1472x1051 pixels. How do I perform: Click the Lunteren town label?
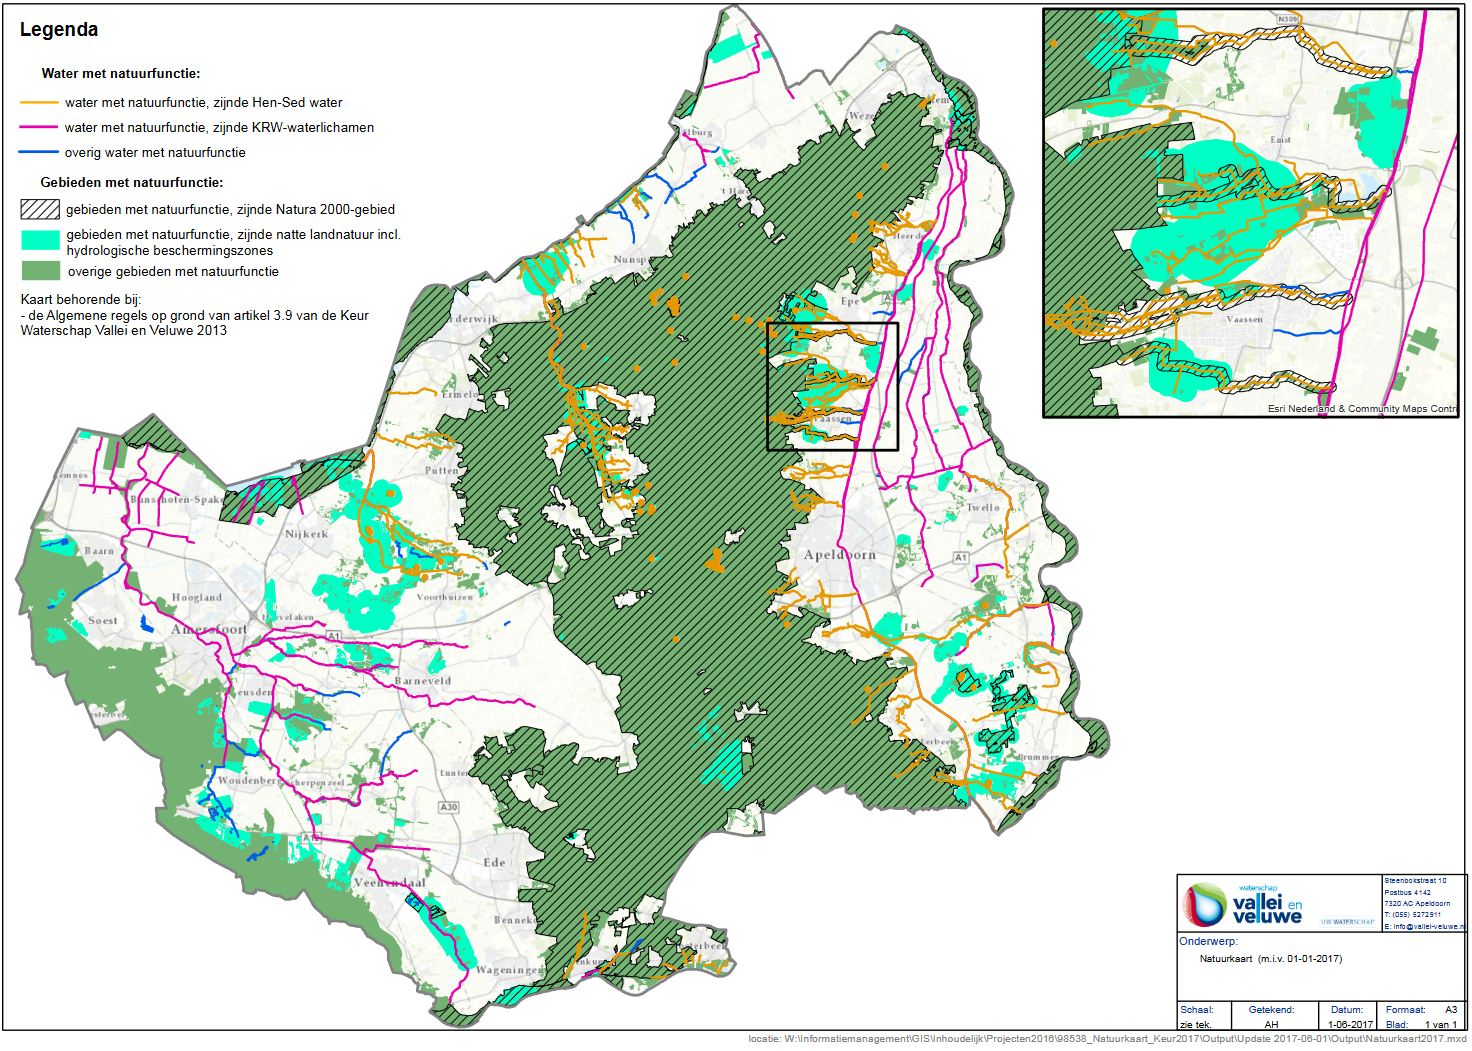pos(454,773)
